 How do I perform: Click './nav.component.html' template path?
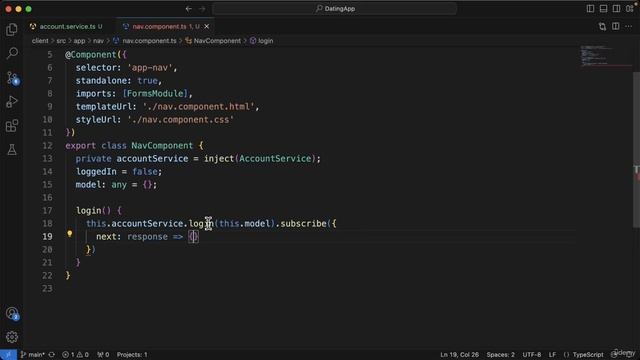click(x=199, y=107)
